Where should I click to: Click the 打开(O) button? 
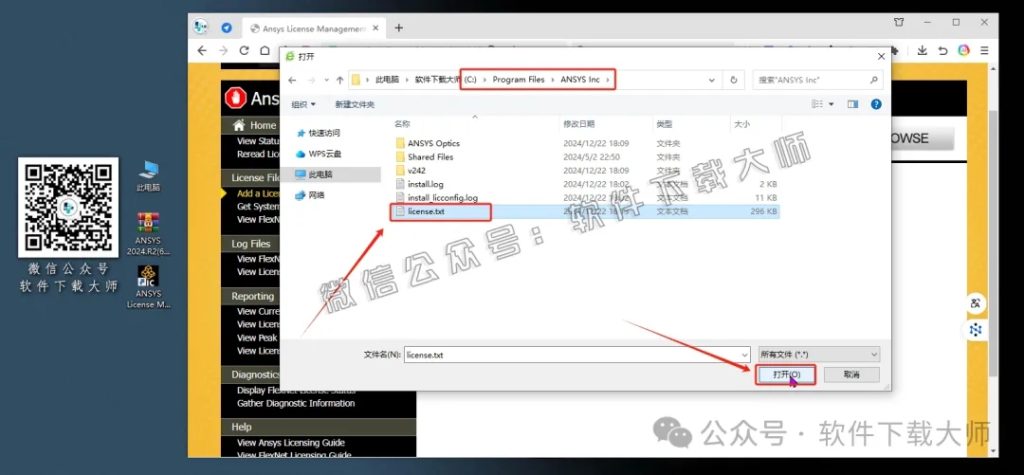tap(786, 374)
